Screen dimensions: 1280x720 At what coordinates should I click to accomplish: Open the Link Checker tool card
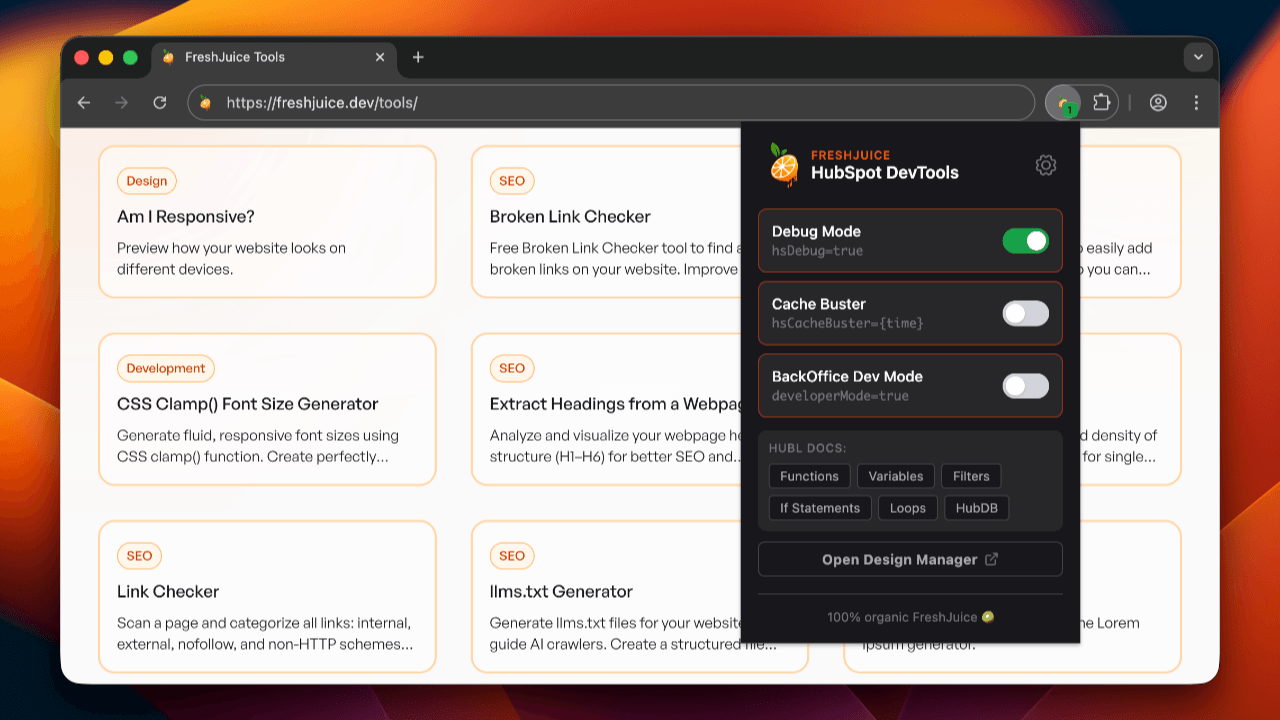pos(267,597)
